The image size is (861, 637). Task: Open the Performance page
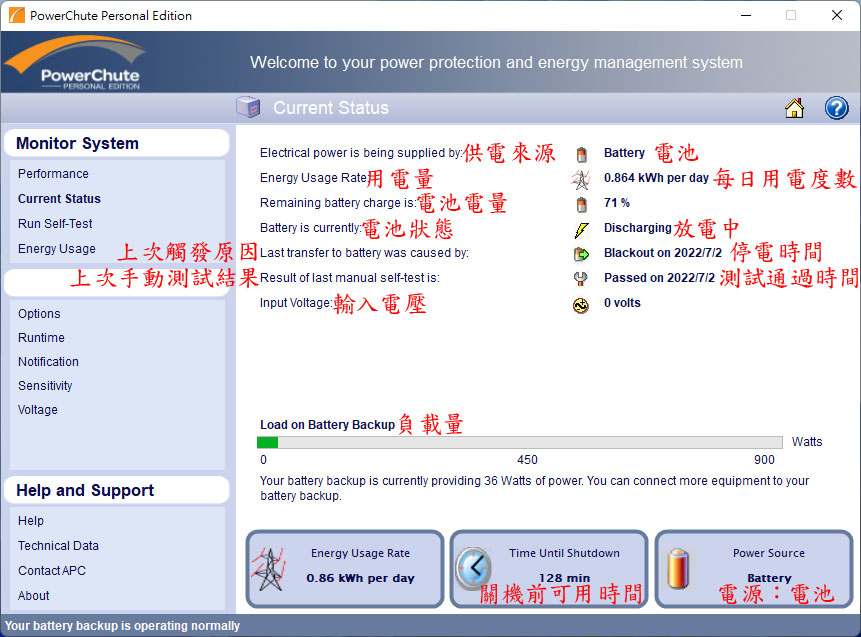[53, 174]
